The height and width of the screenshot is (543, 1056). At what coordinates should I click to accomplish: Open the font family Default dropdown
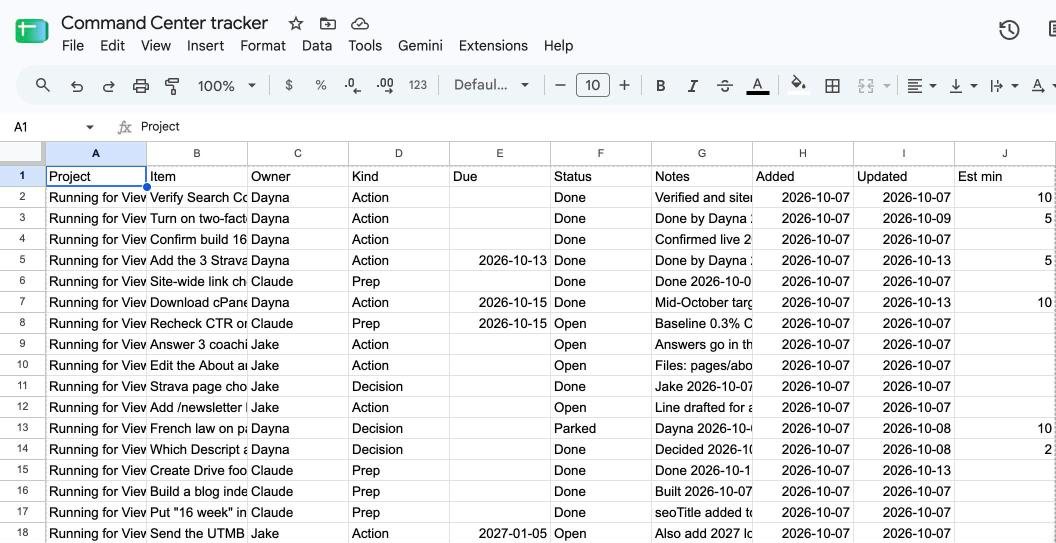click(x=491, y=86)
